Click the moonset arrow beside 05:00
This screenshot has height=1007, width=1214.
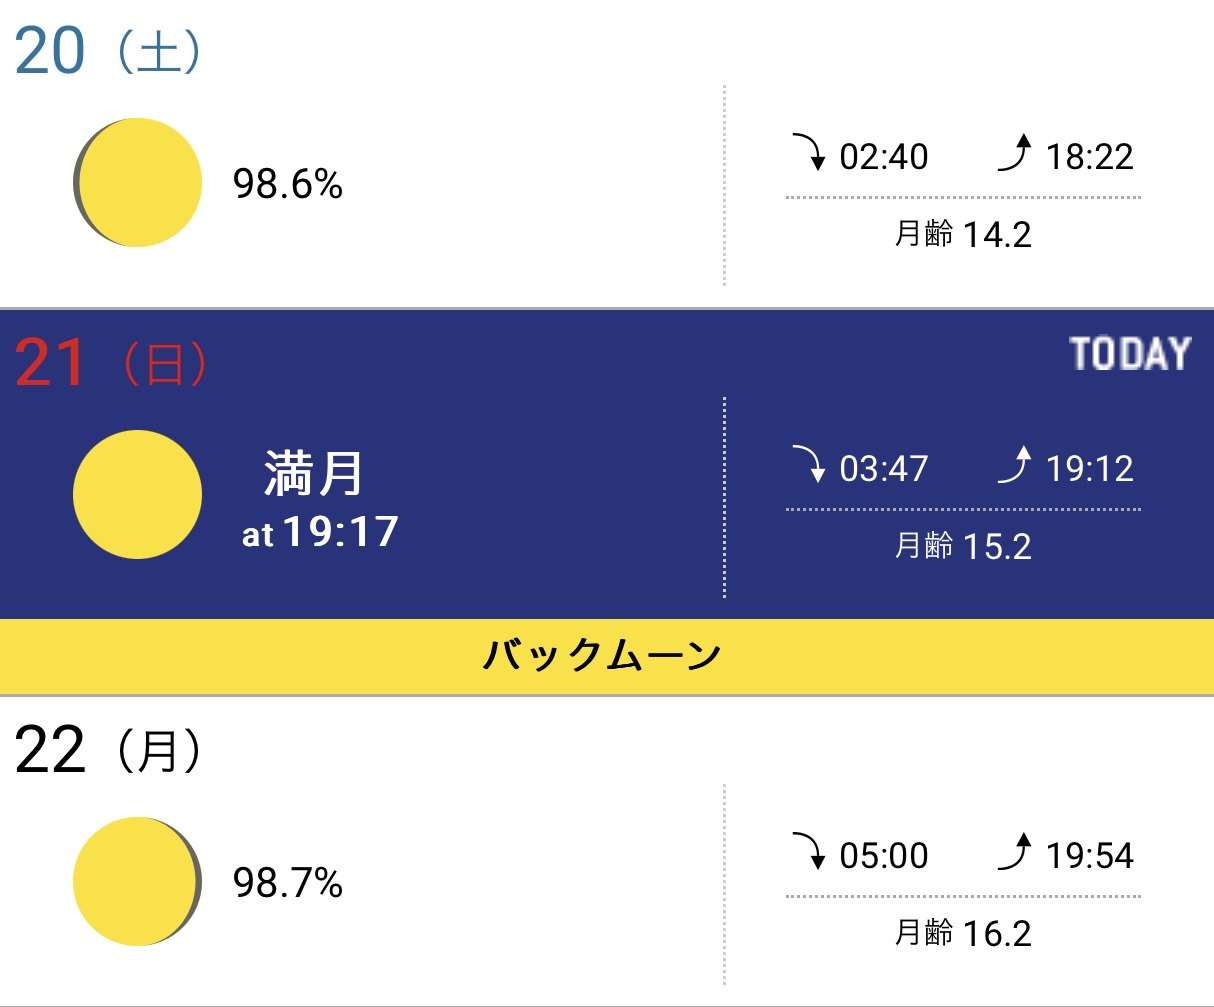tap(808, 852)
